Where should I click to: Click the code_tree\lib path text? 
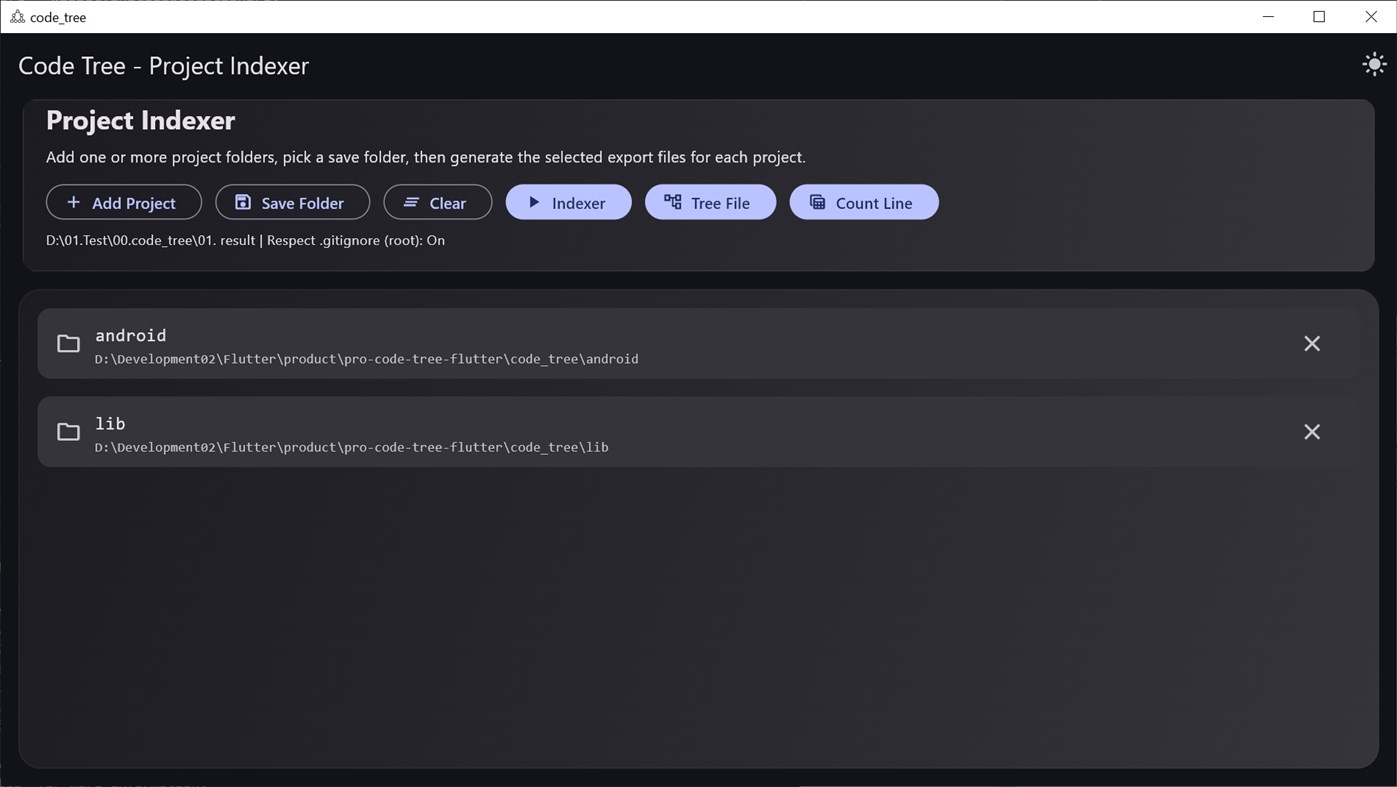[x=351, y=447]
